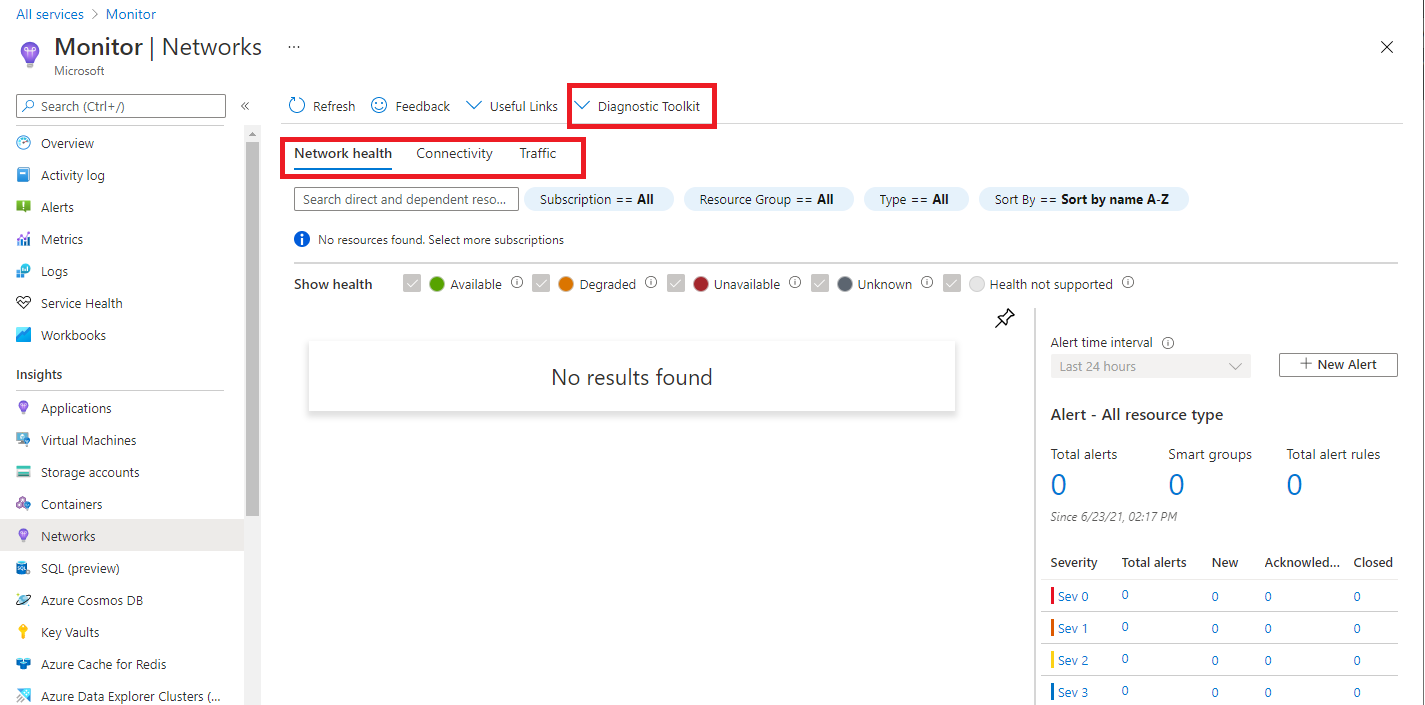Toggle Health not supported checkbox
1425x705 pixels.
point(952,284)
